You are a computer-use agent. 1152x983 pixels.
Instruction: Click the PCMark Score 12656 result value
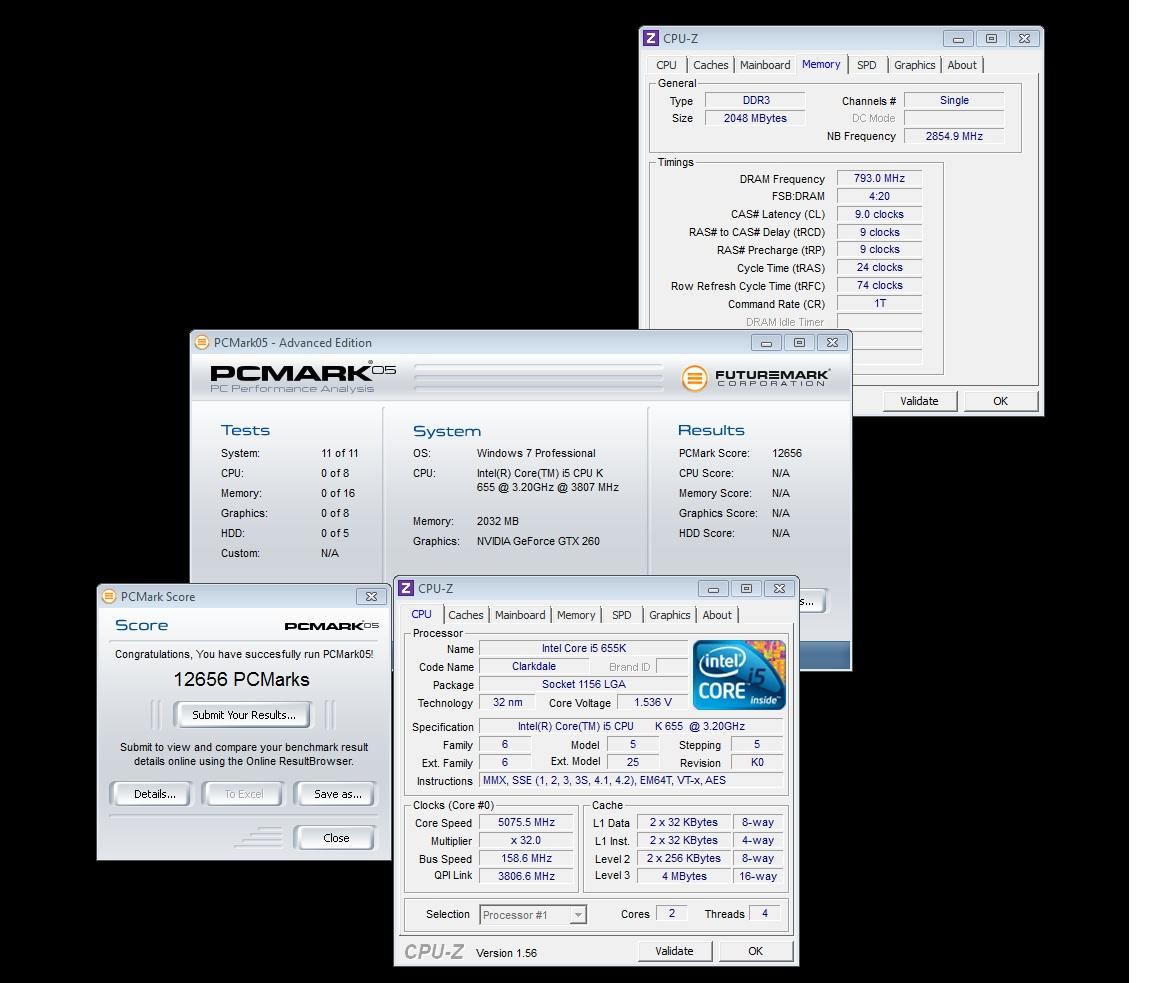(787, 453)
